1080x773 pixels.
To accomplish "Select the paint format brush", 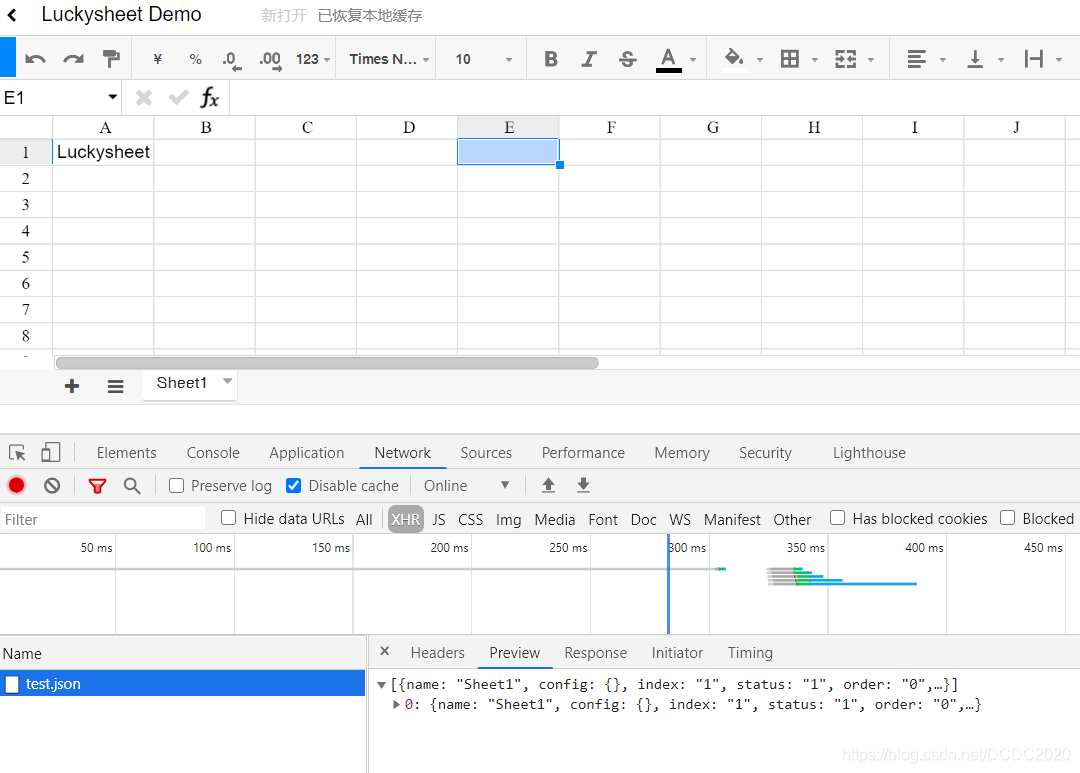I will tap(110, 59).
